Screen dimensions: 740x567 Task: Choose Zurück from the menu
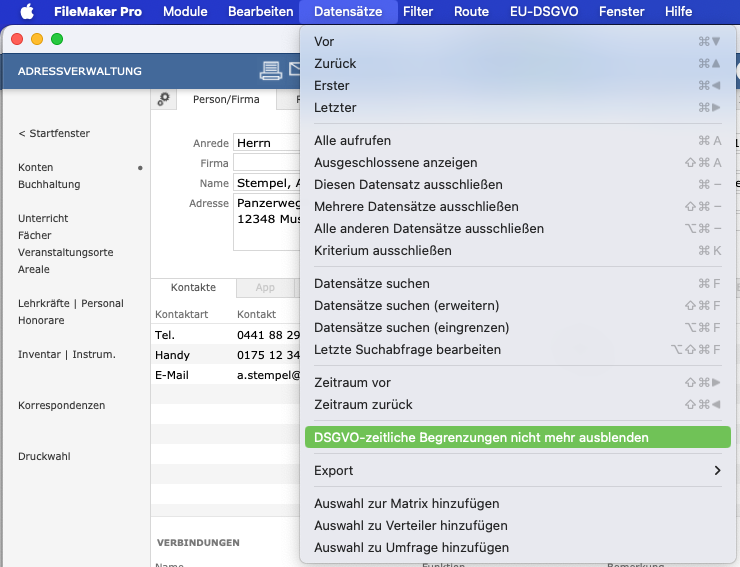(518, 63)
